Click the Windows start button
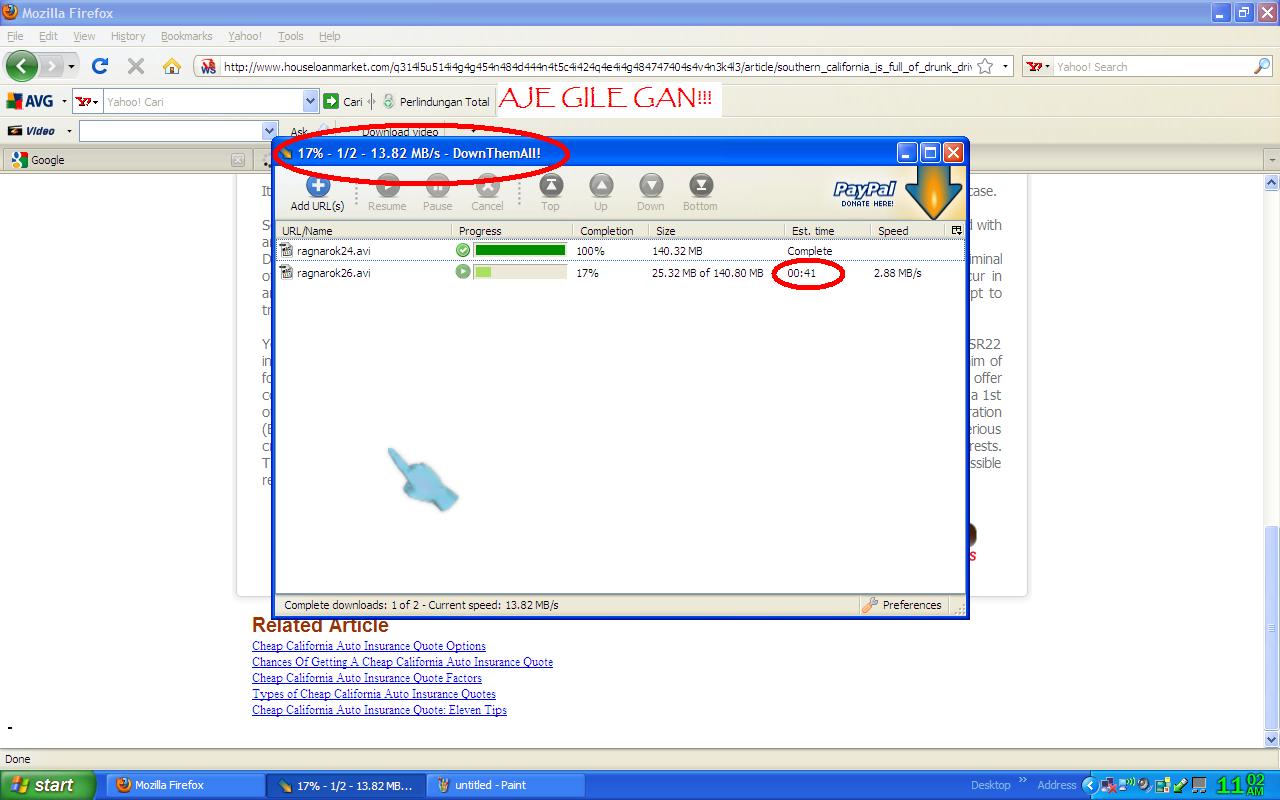This screenshot has height=800, width=1280. click(x=48, y=785)
